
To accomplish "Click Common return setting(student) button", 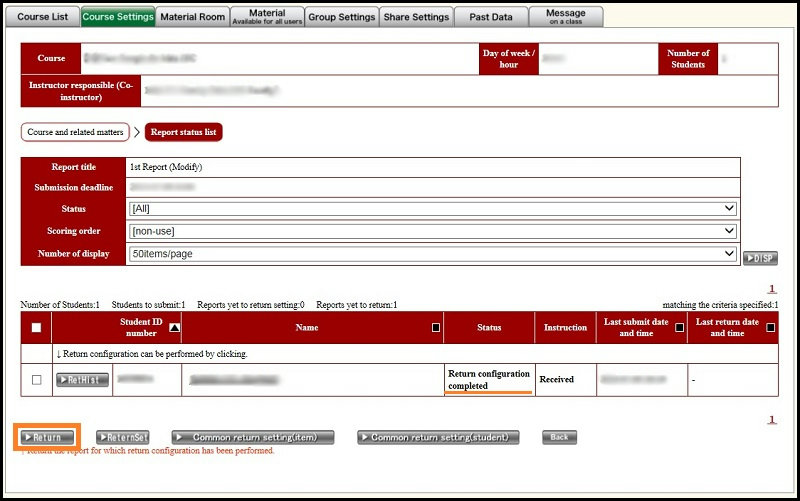I will [439, 437].
